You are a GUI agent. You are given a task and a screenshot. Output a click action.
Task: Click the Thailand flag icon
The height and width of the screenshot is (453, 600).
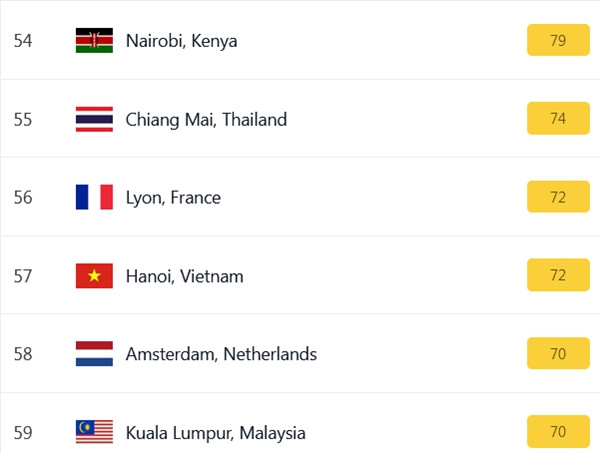[94, 119]
